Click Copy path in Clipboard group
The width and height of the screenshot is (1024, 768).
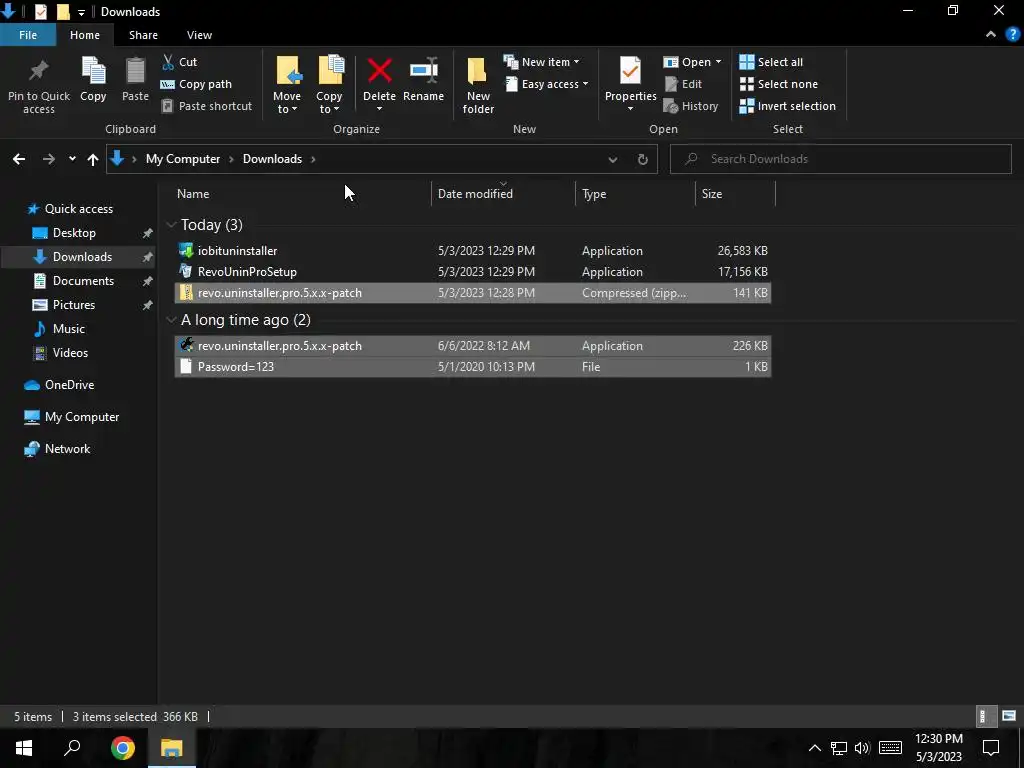tap(196, 84)
